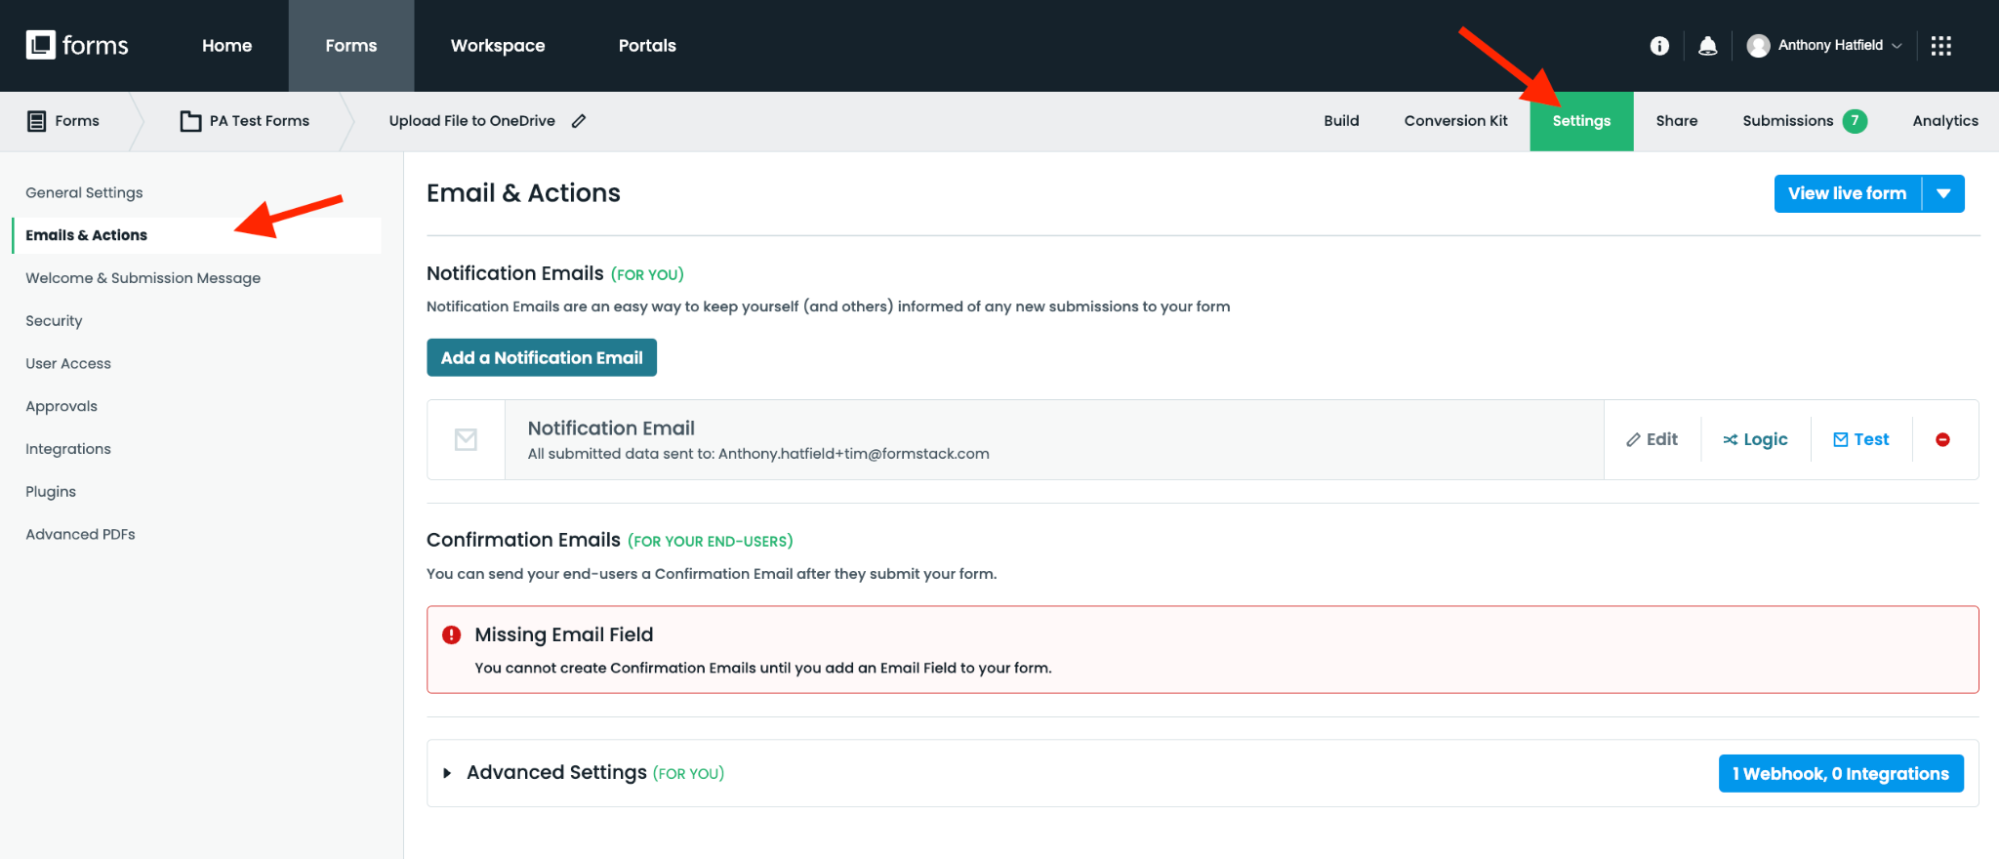Click the pencil icon to rename form
The image size is (1999, 859).
tap(579, 121)
